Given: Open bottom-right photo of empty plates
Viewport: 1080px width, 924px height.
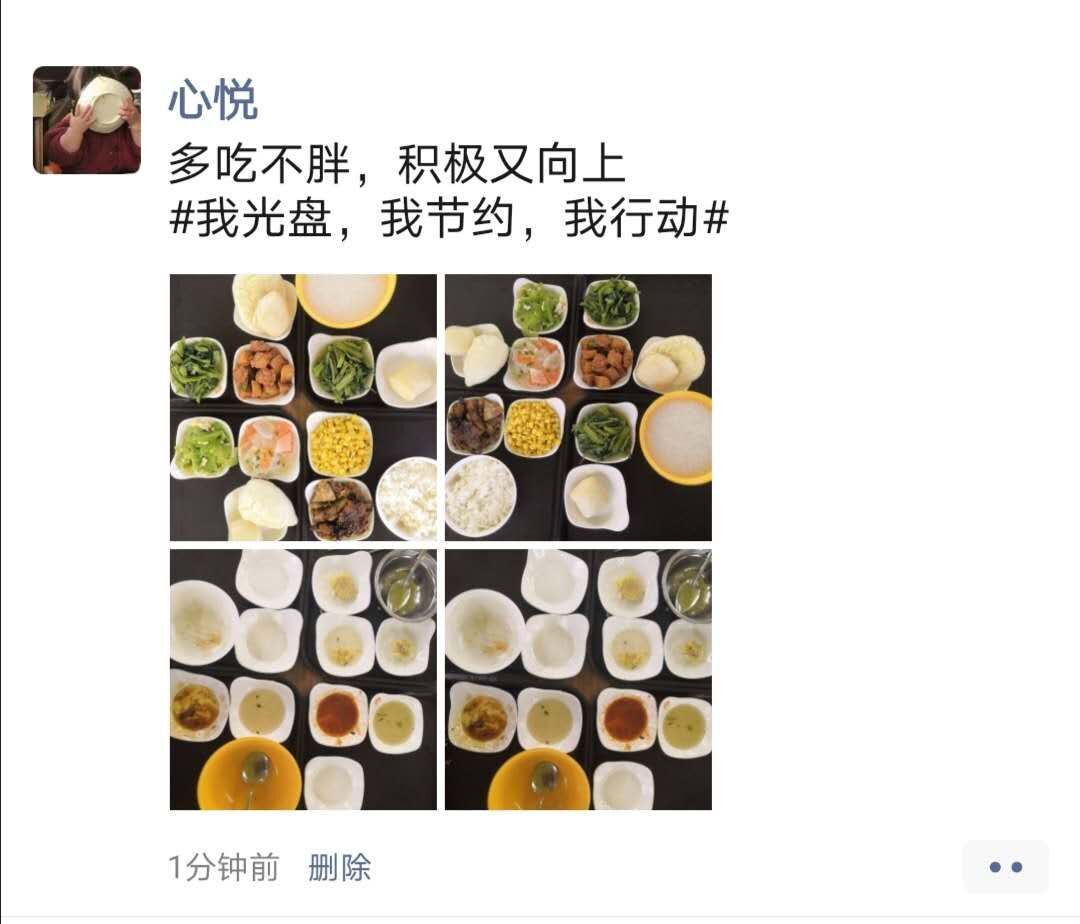Looking at the screenshot, I should [578, 679].
